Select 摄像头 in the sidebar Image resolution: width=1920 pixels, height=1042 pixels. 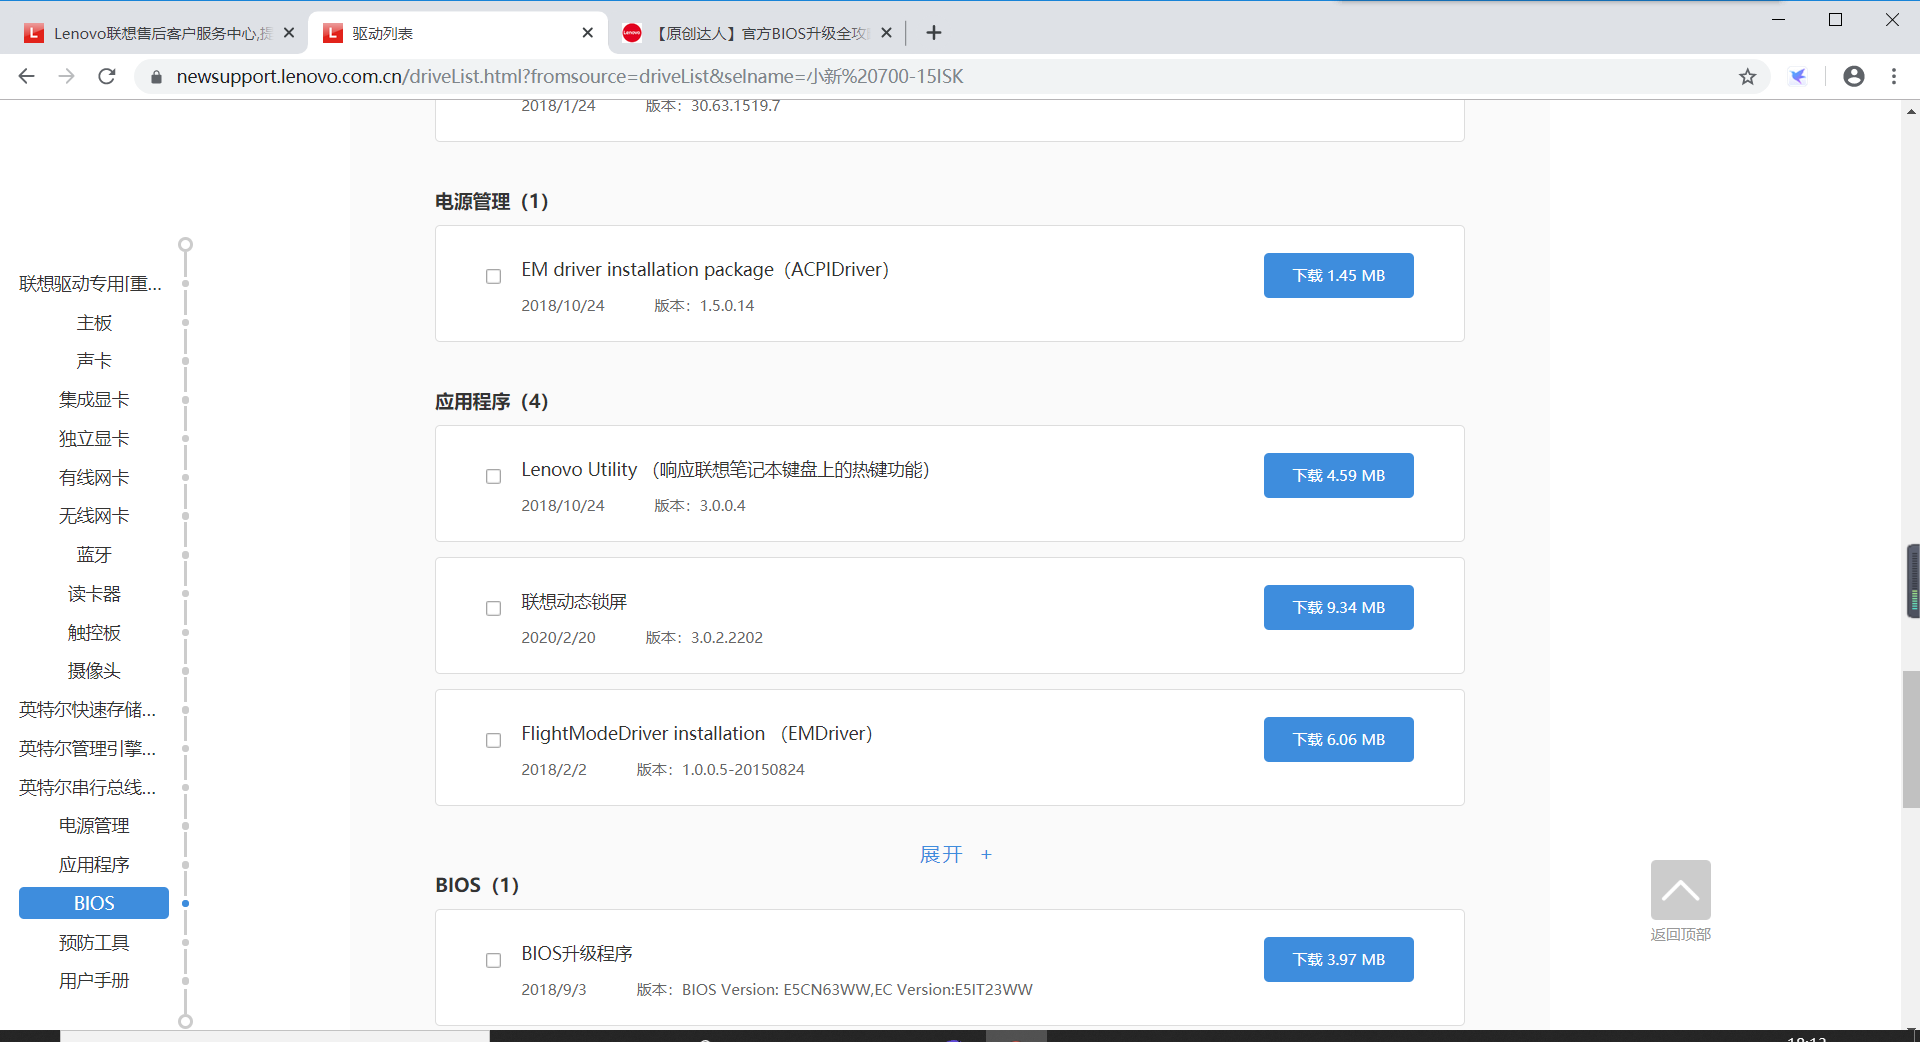(94, 671)
